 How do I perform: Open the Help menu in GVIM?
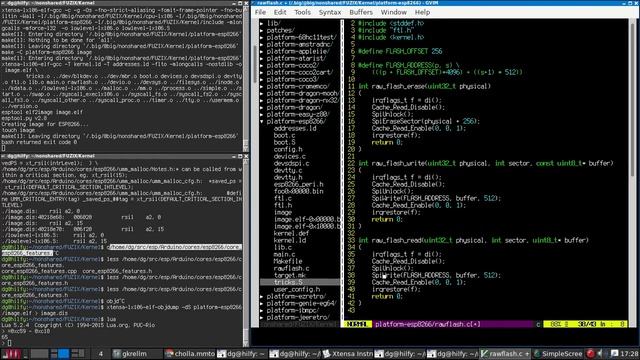422,12
